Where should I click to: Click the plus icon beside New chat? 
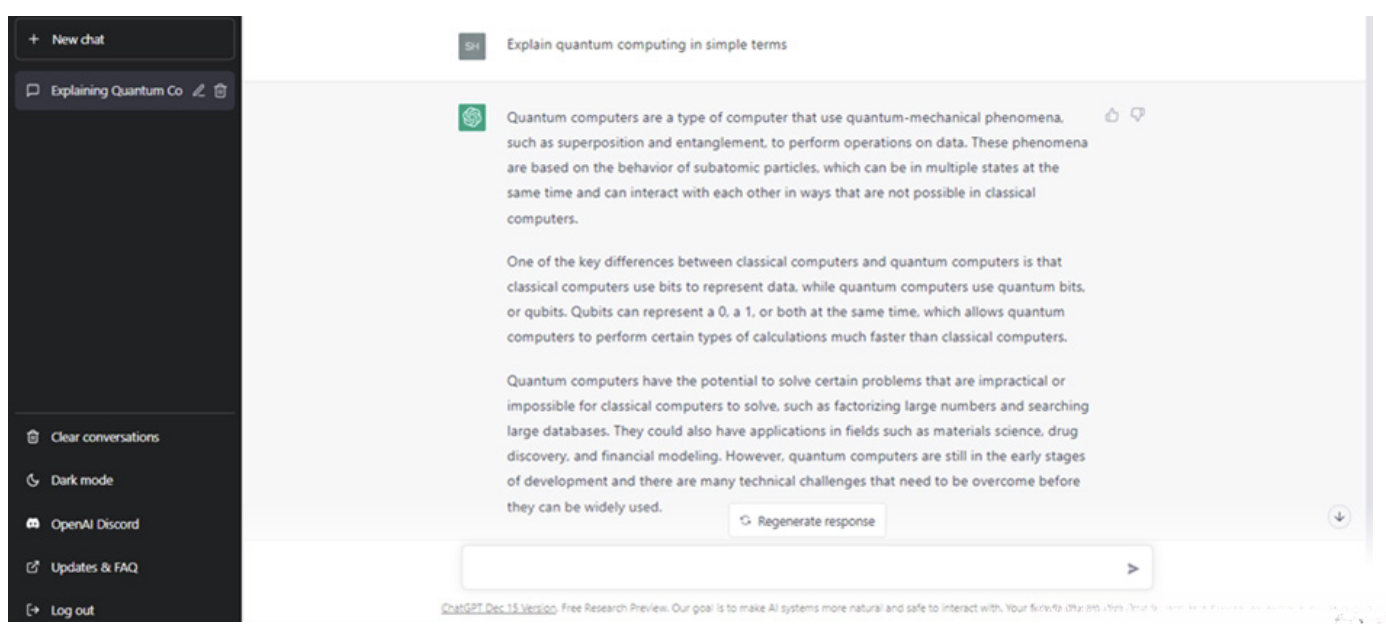[x=34, y=39]
